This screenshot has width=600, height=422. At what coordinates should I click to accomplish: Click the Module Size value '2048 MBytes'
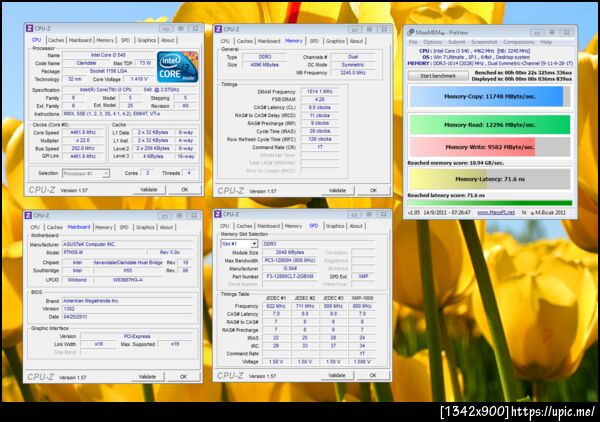point(290,253)
